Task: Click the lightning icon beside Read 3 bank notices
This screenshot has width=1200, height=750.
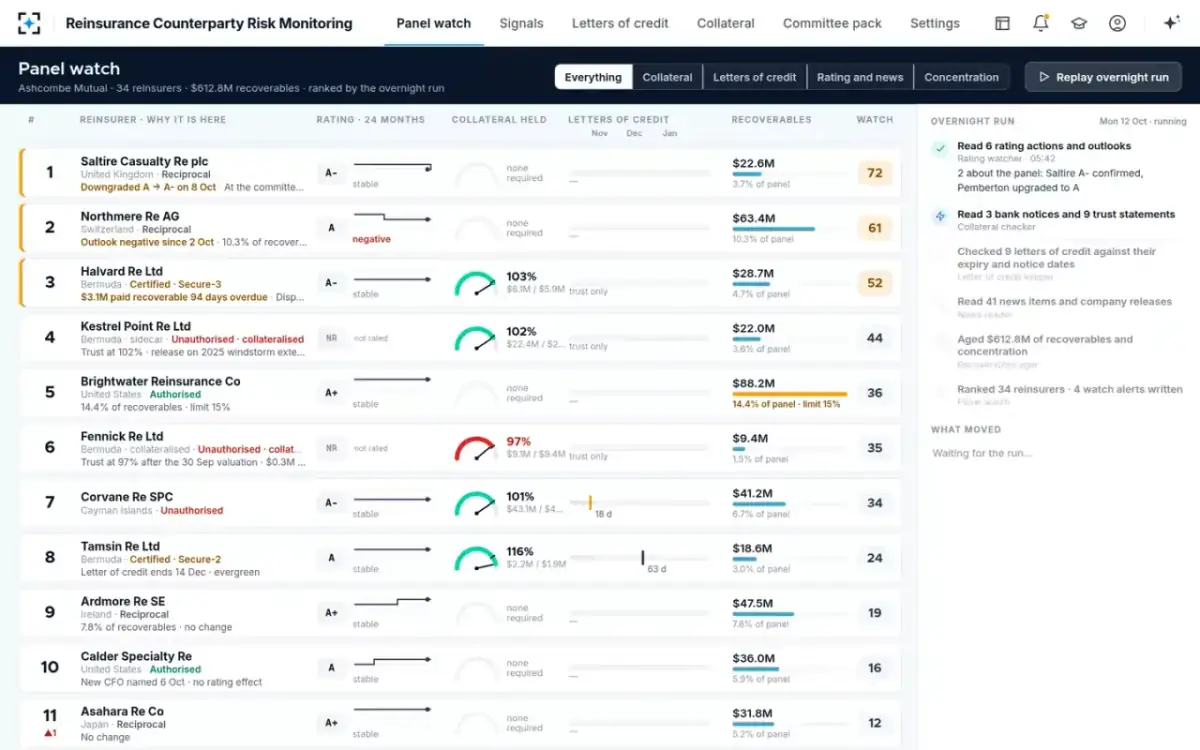Action: [940, 216]
